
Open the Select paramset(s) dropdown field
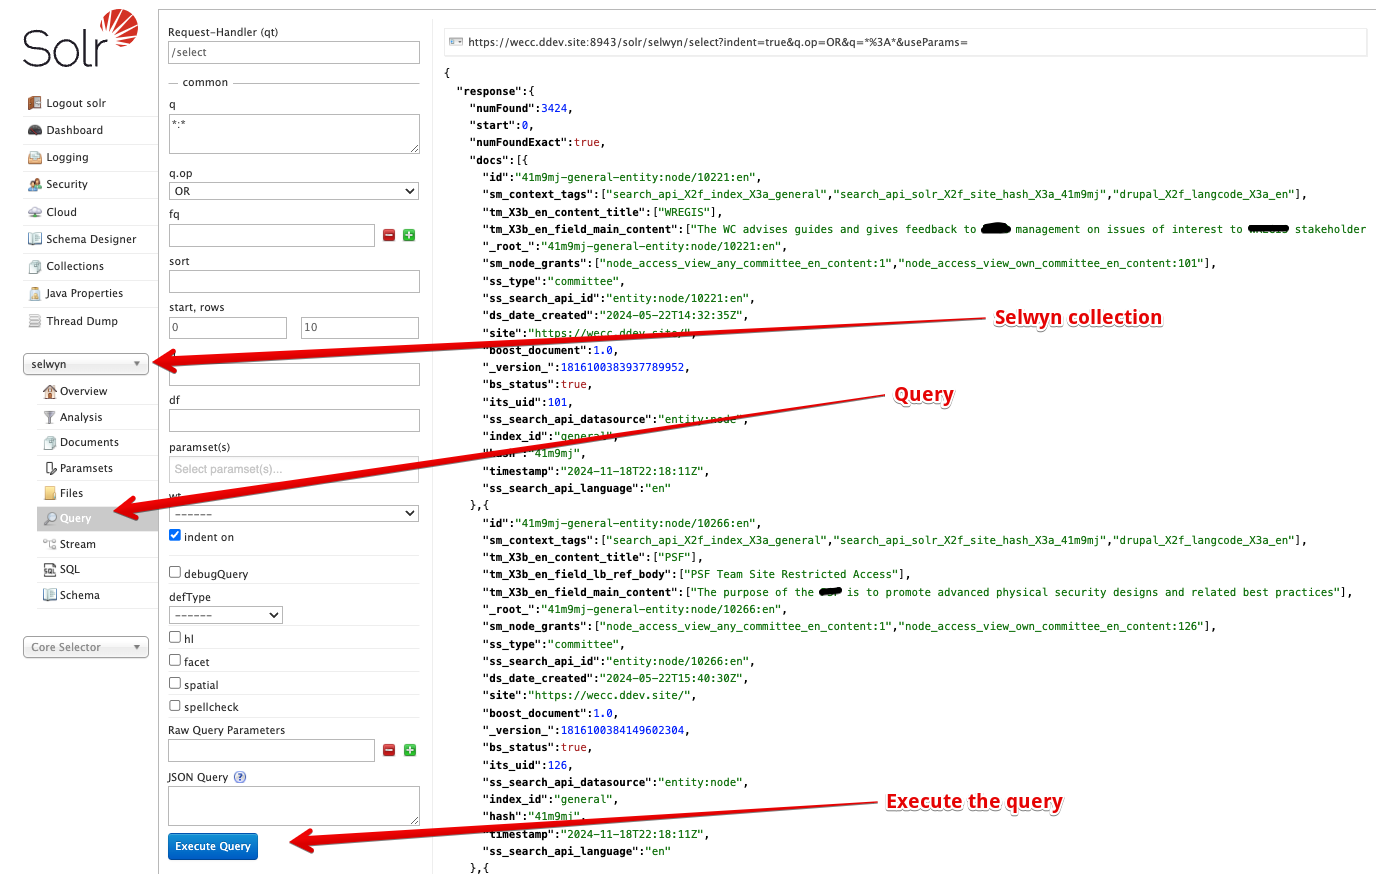tap(294, 469)
